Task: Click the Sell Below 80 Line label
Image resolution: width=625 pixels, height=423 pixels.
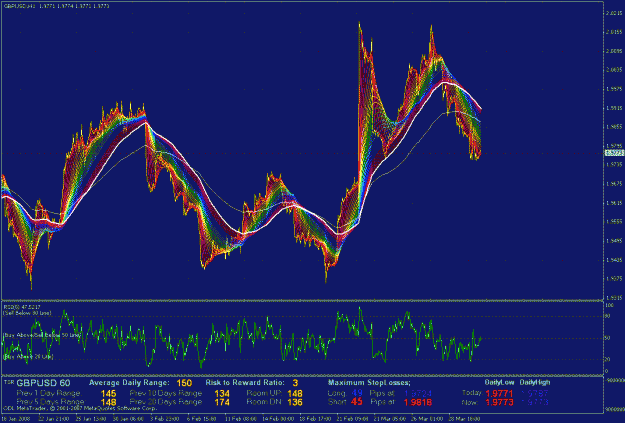Action: [27, 313]
